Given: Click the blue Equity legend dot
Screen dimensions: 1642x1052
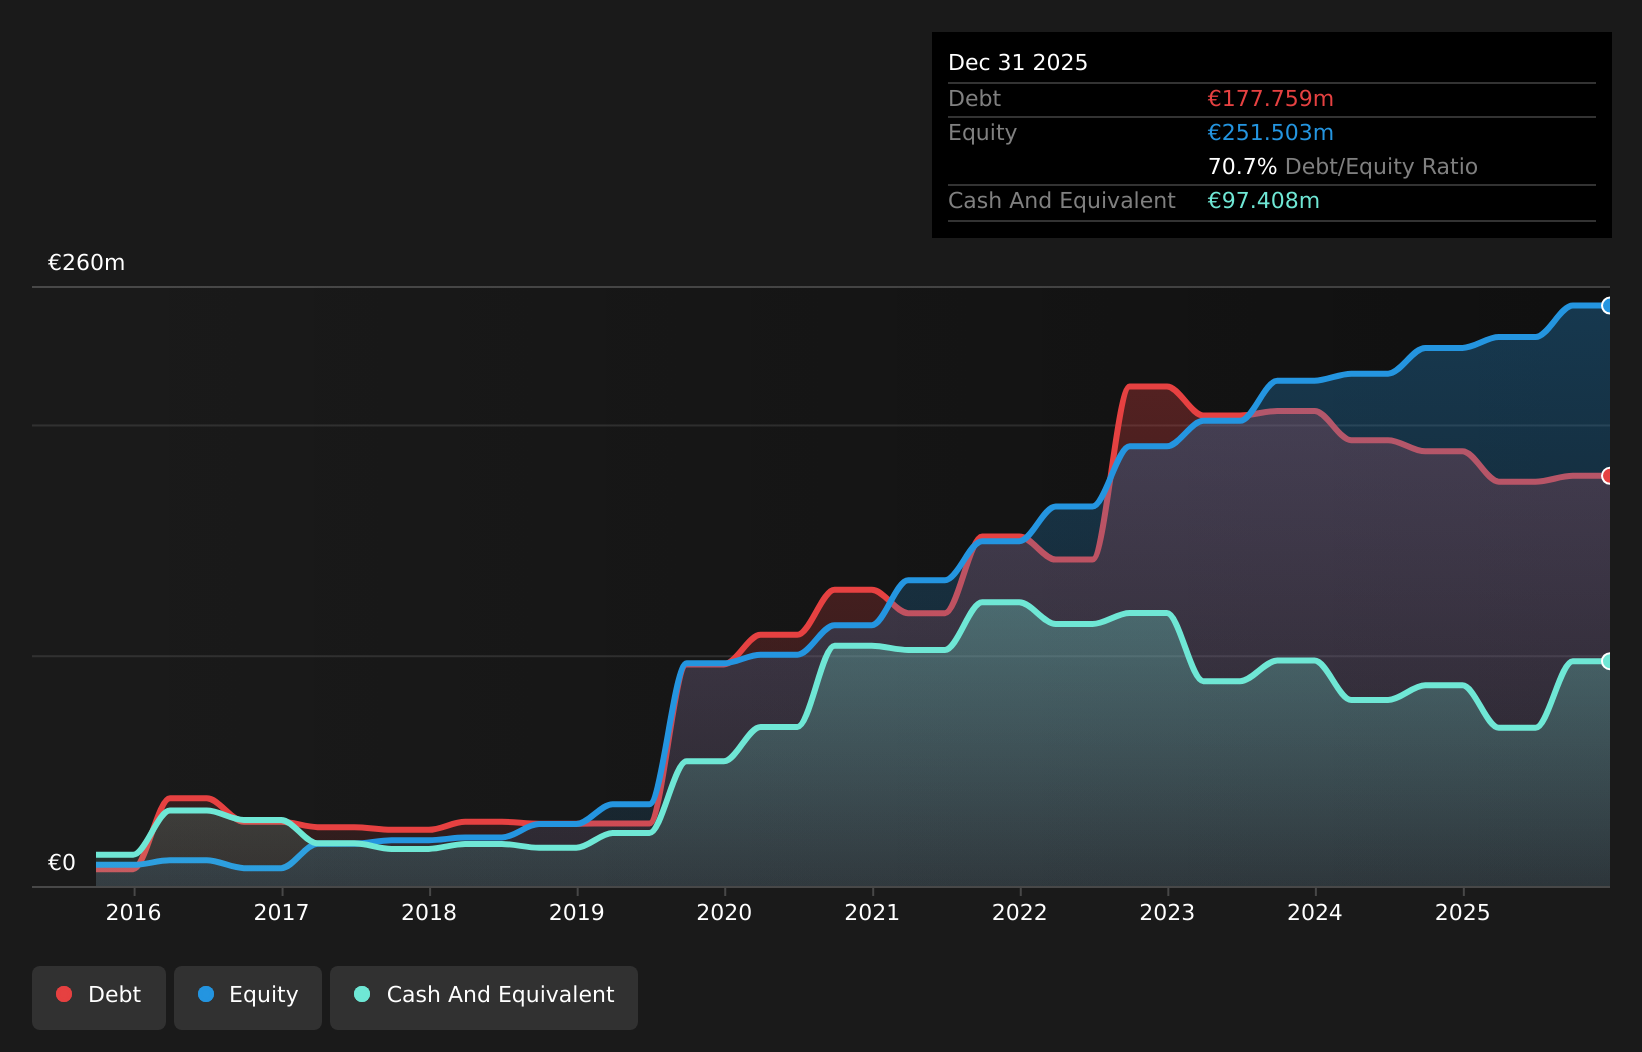Looking at the screenshot, I should (206, 994).
